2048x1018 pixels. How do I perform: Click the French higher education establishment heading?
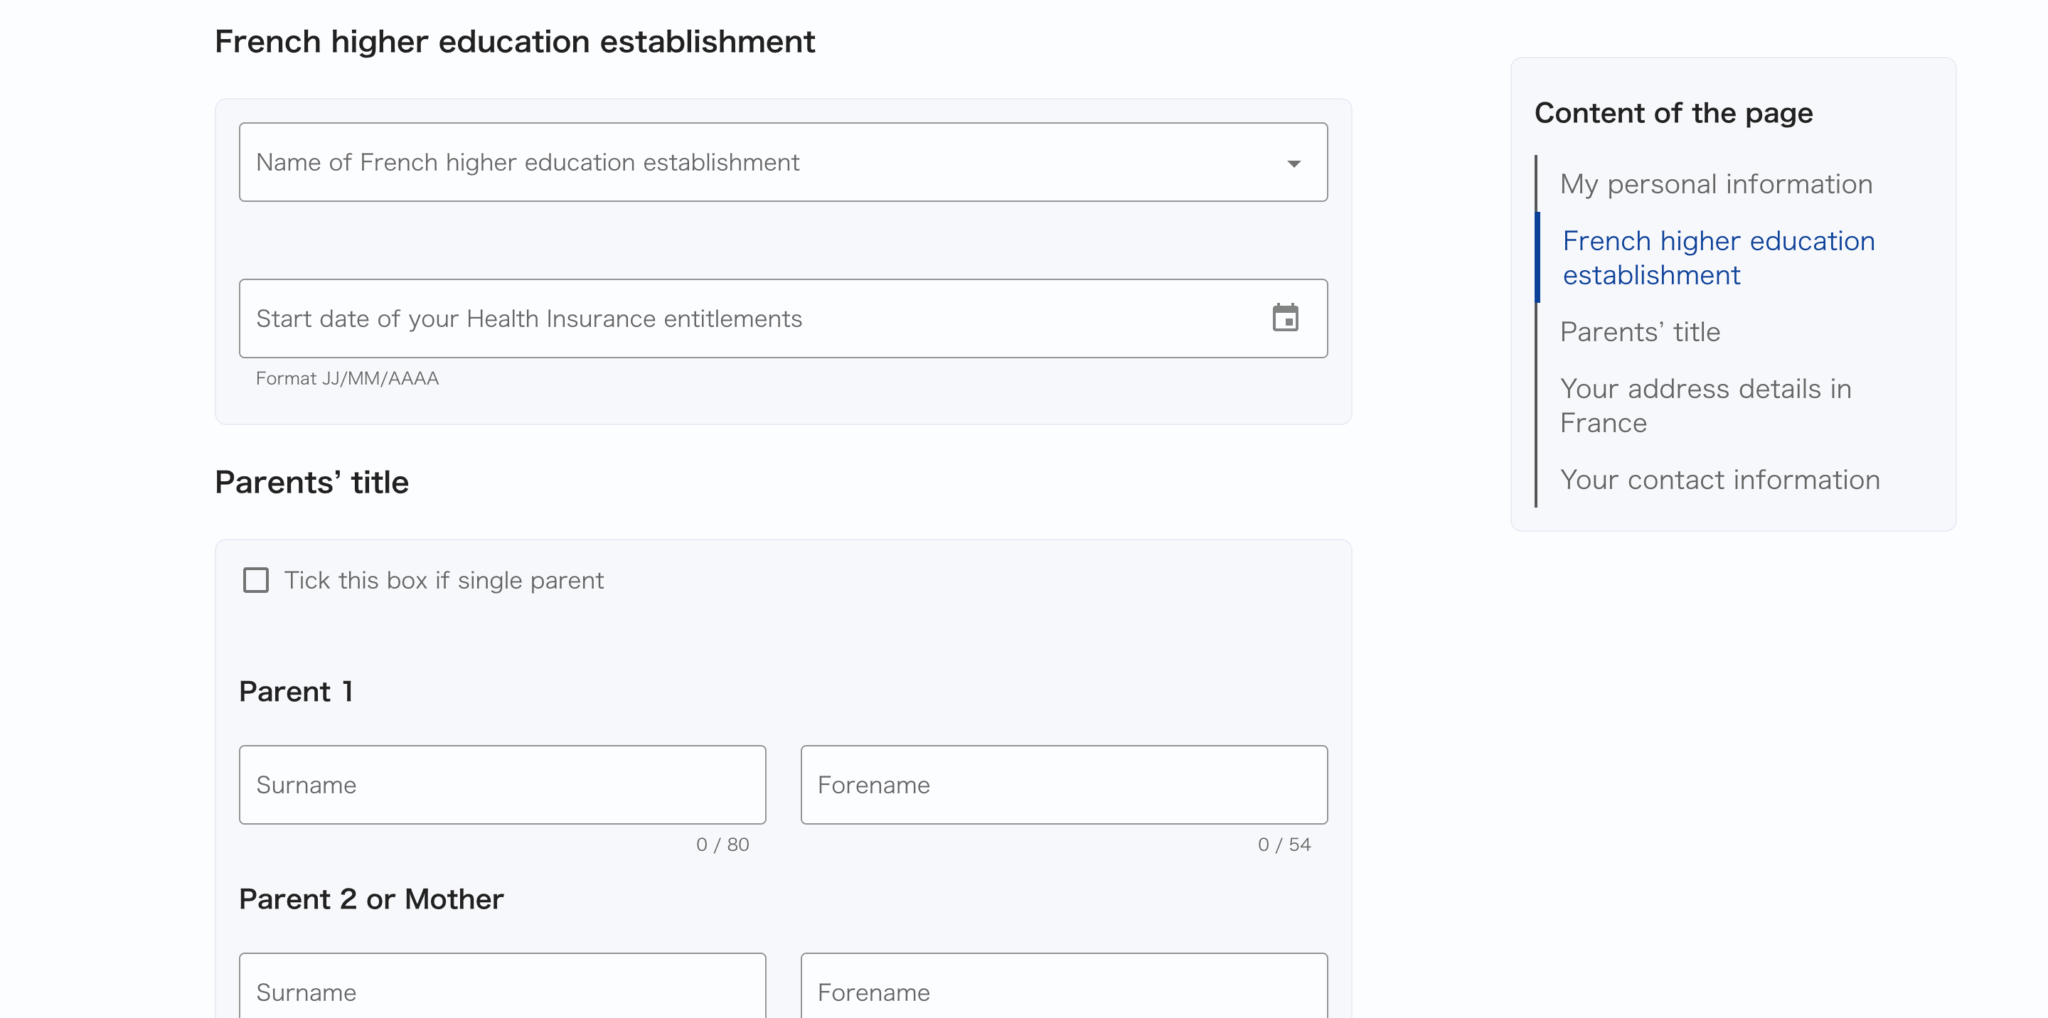click(515, 42)
